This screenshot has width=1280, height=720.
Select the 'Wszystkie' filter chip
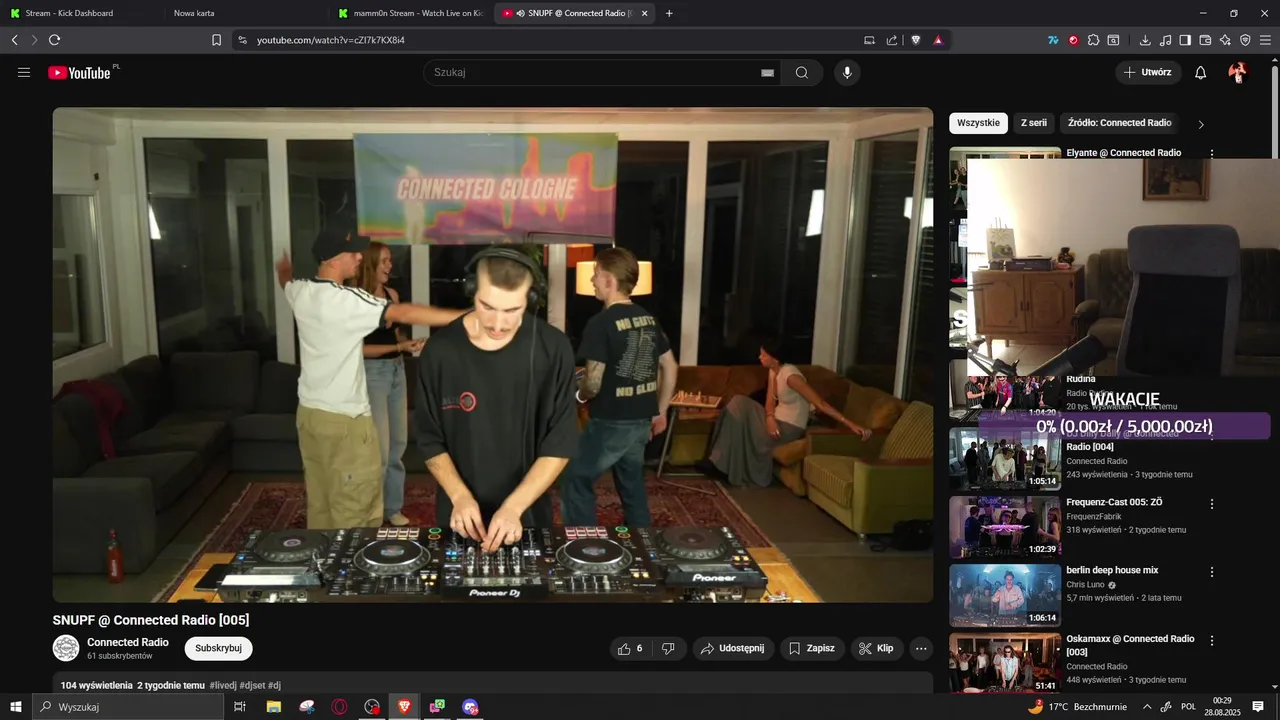point(978,123)
